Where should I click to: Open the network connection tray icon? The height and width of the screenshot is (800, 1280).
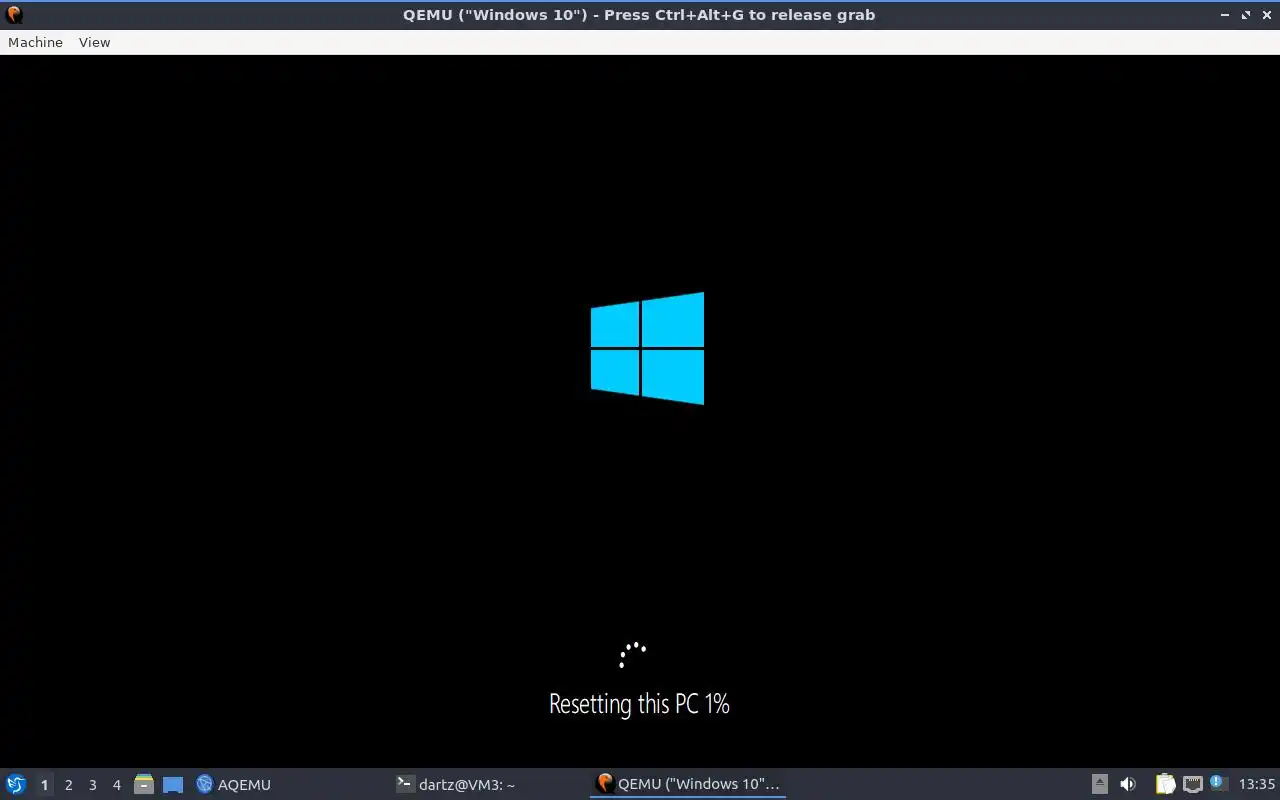click(x=1192, y=784)
